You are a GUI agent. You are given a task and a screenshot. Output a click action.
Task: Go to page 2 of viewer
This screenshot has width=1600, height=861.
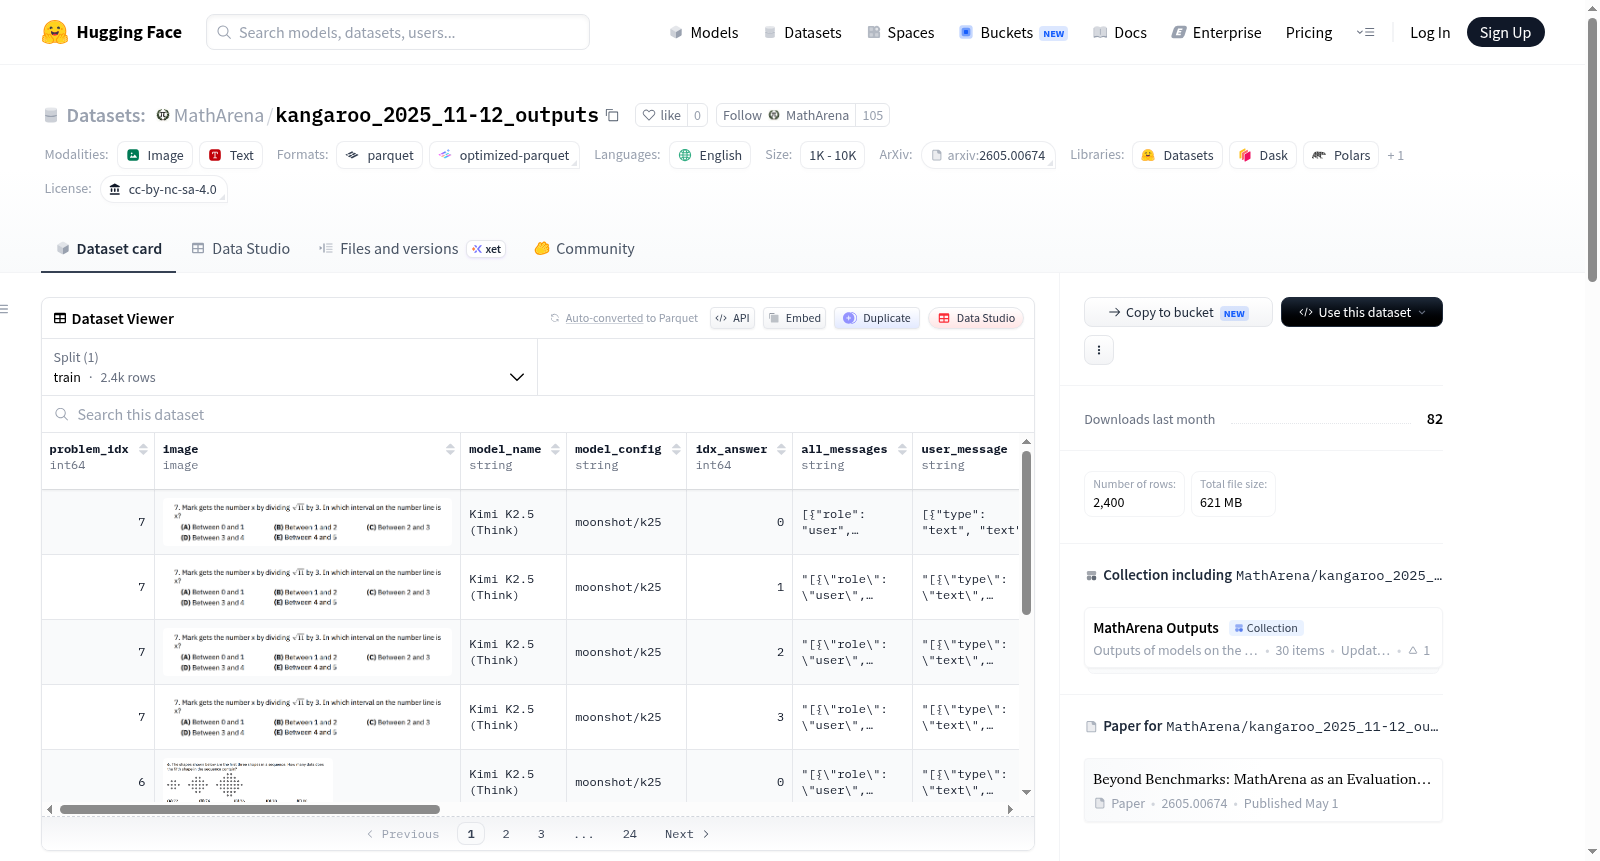(506, 834)
